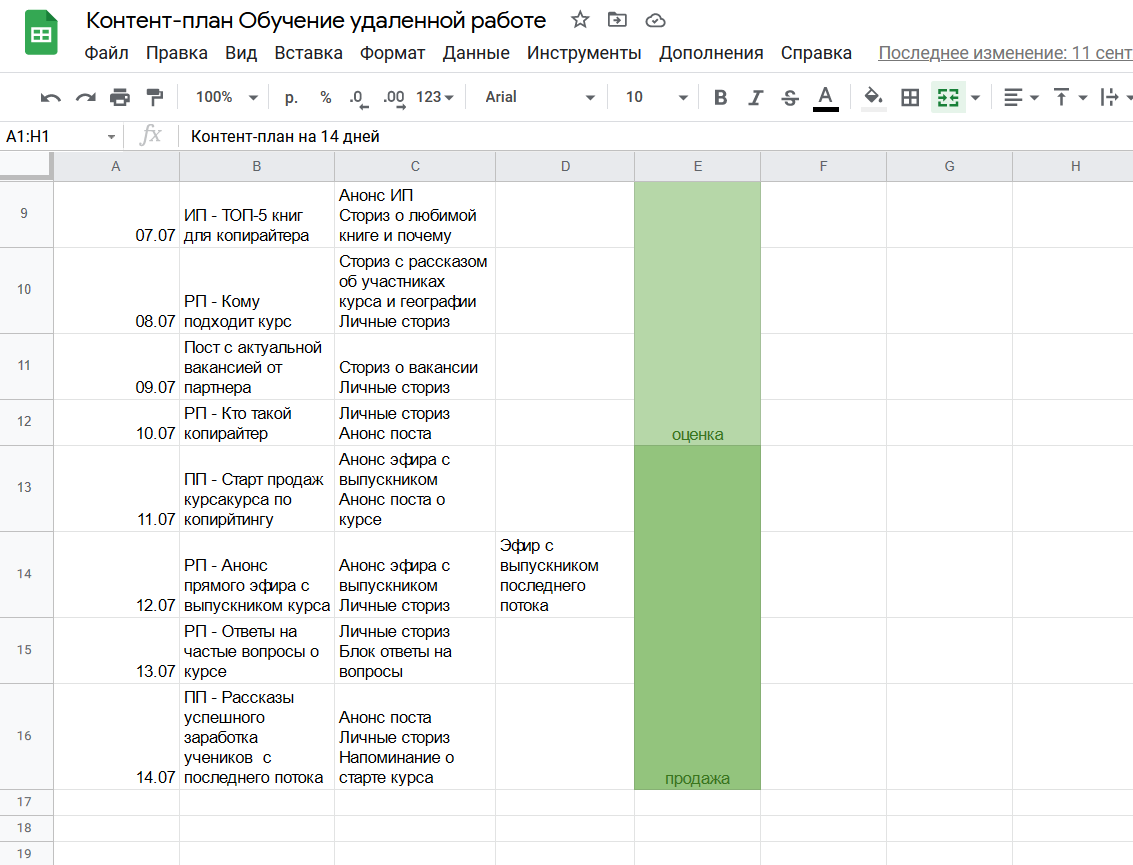Click the document title to rename
1133x865 pixels.
316,20
